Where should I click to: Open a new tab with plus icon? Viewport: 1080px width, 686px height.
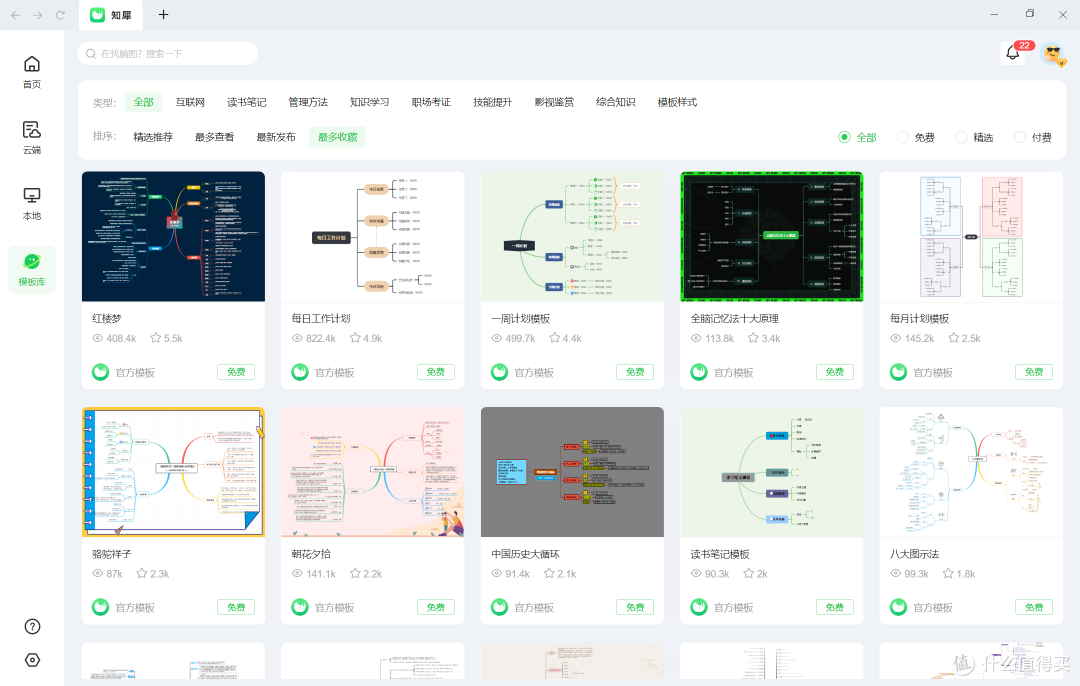163,14
